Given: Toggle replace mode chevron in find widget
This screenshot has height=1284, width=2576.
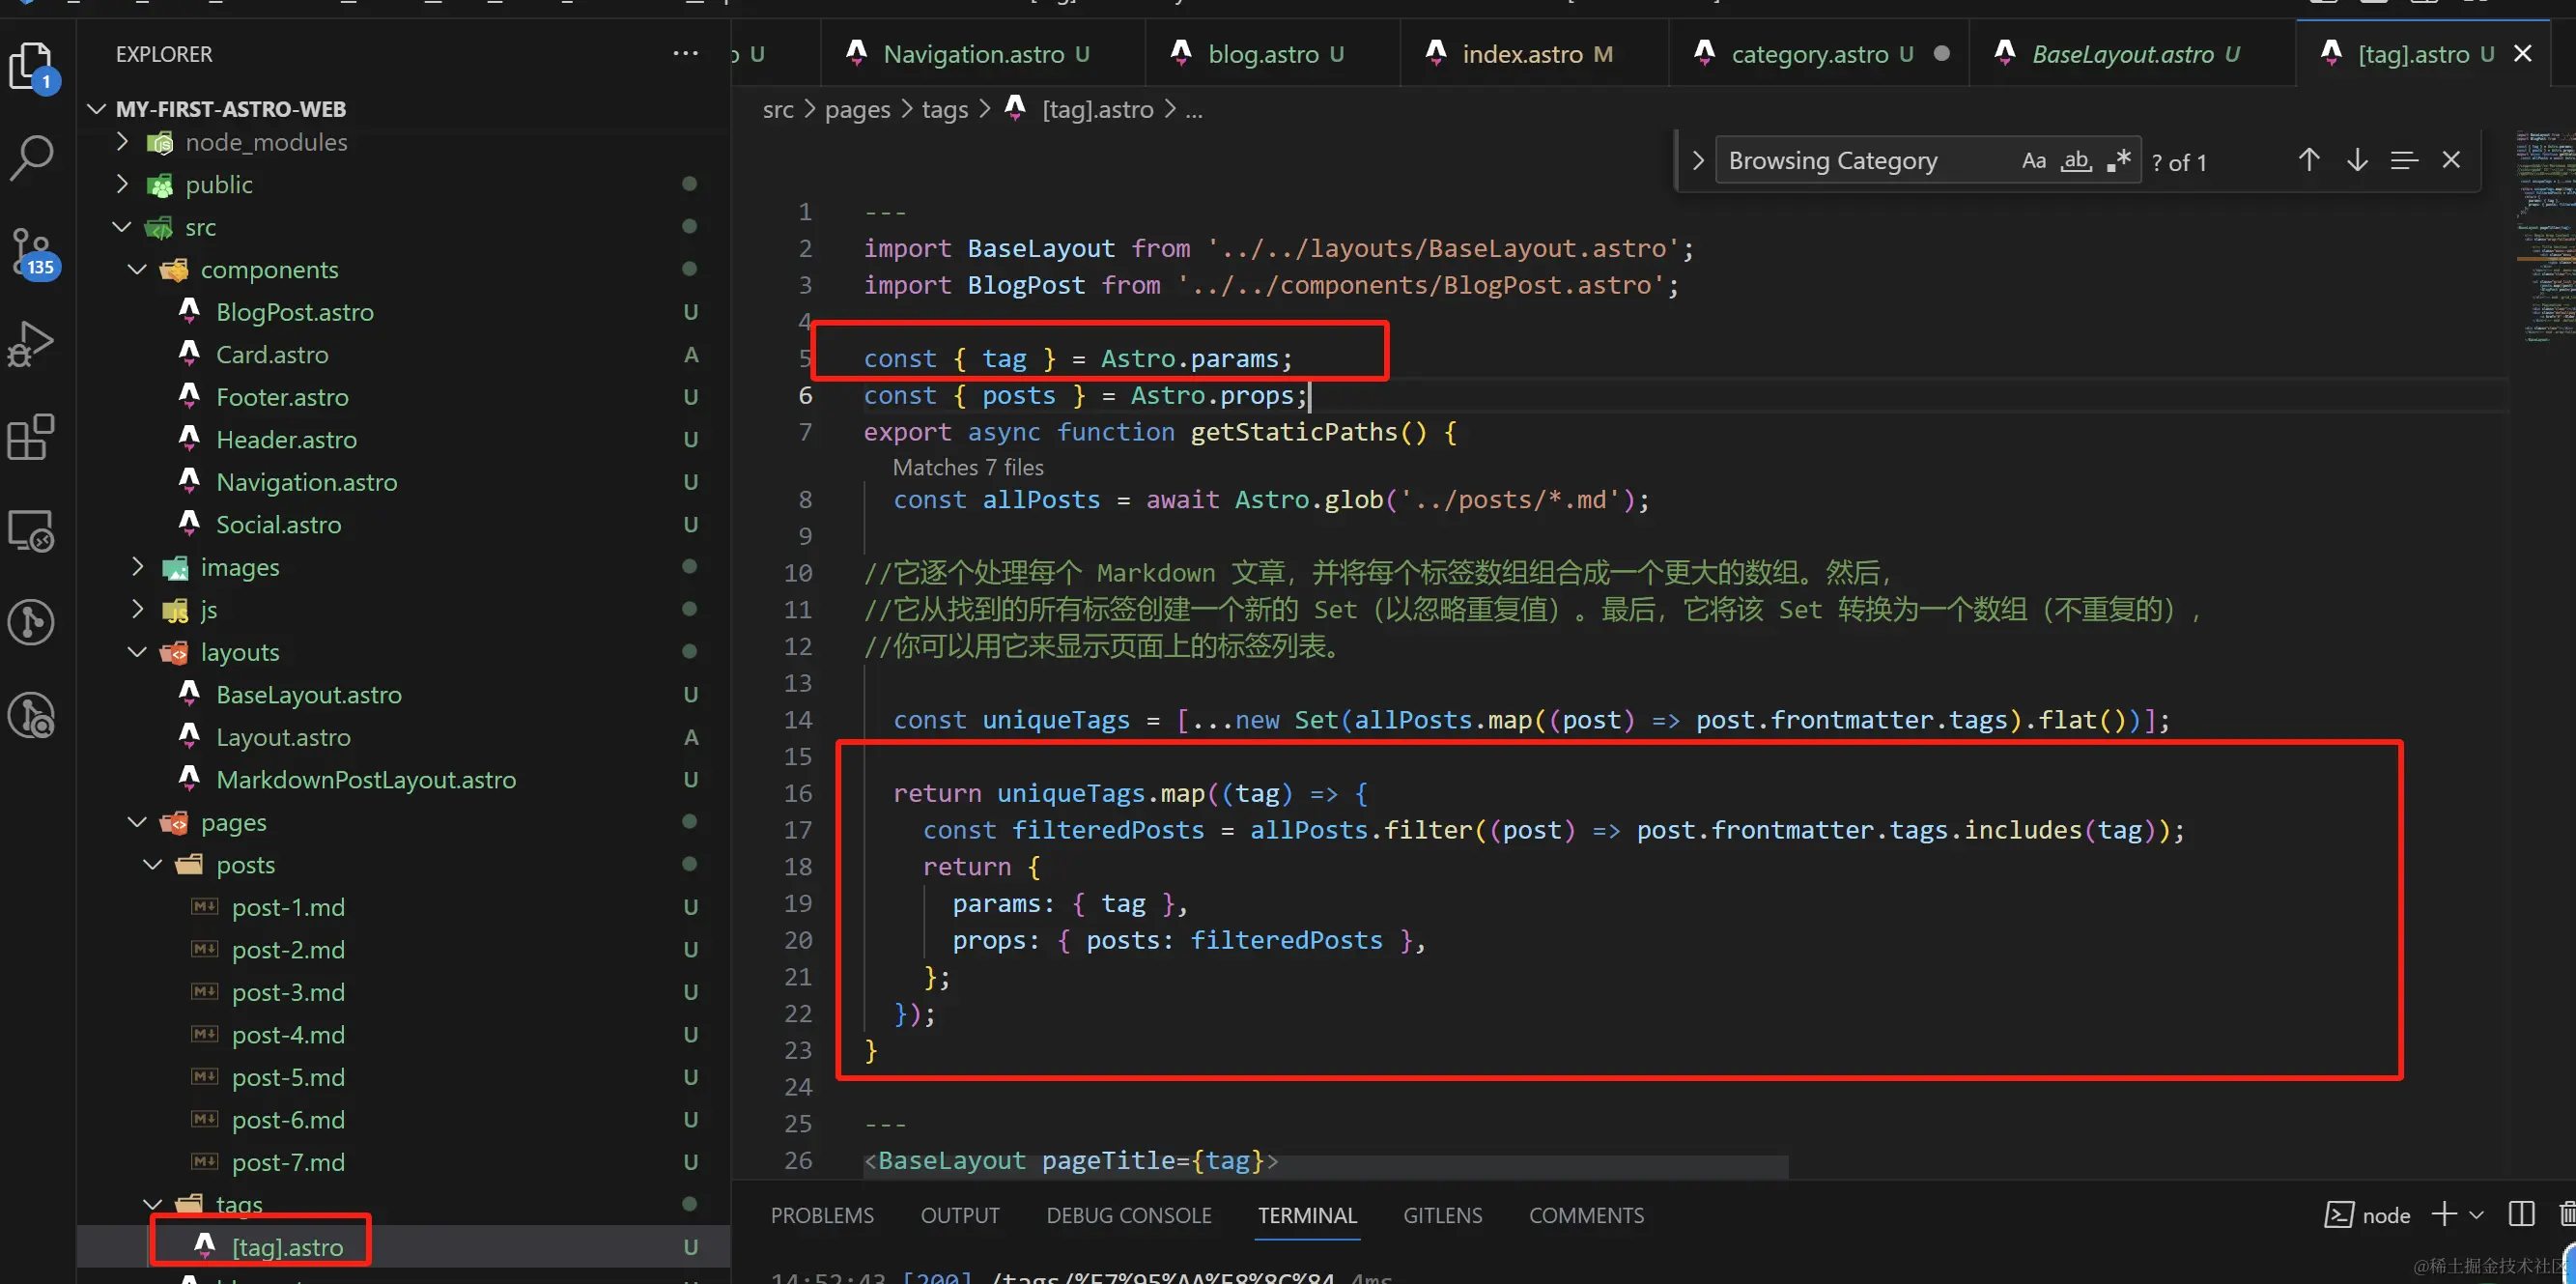Looking at the screenshot, I should [x=1697, y=161].
